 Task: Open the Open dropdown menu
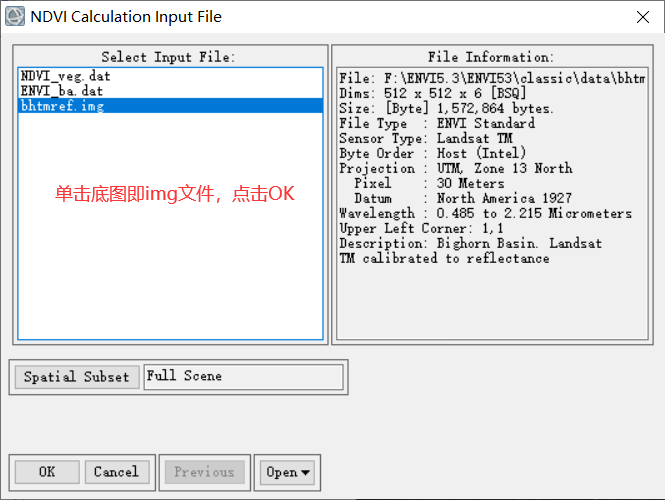click(x=287, y=472)
